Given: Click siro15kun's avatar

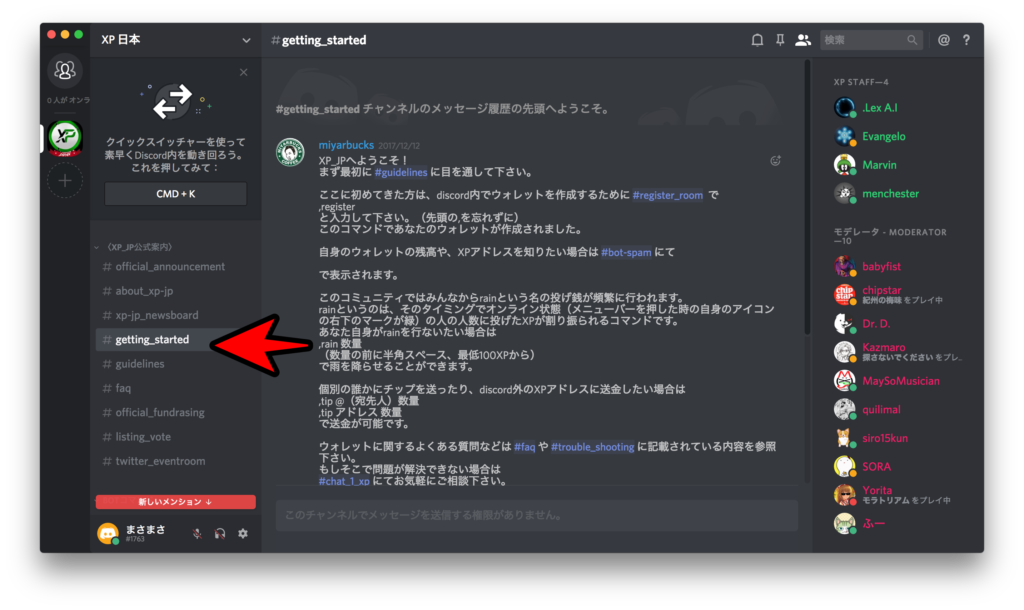Looking at the screenshot, I should click(844, 438).
